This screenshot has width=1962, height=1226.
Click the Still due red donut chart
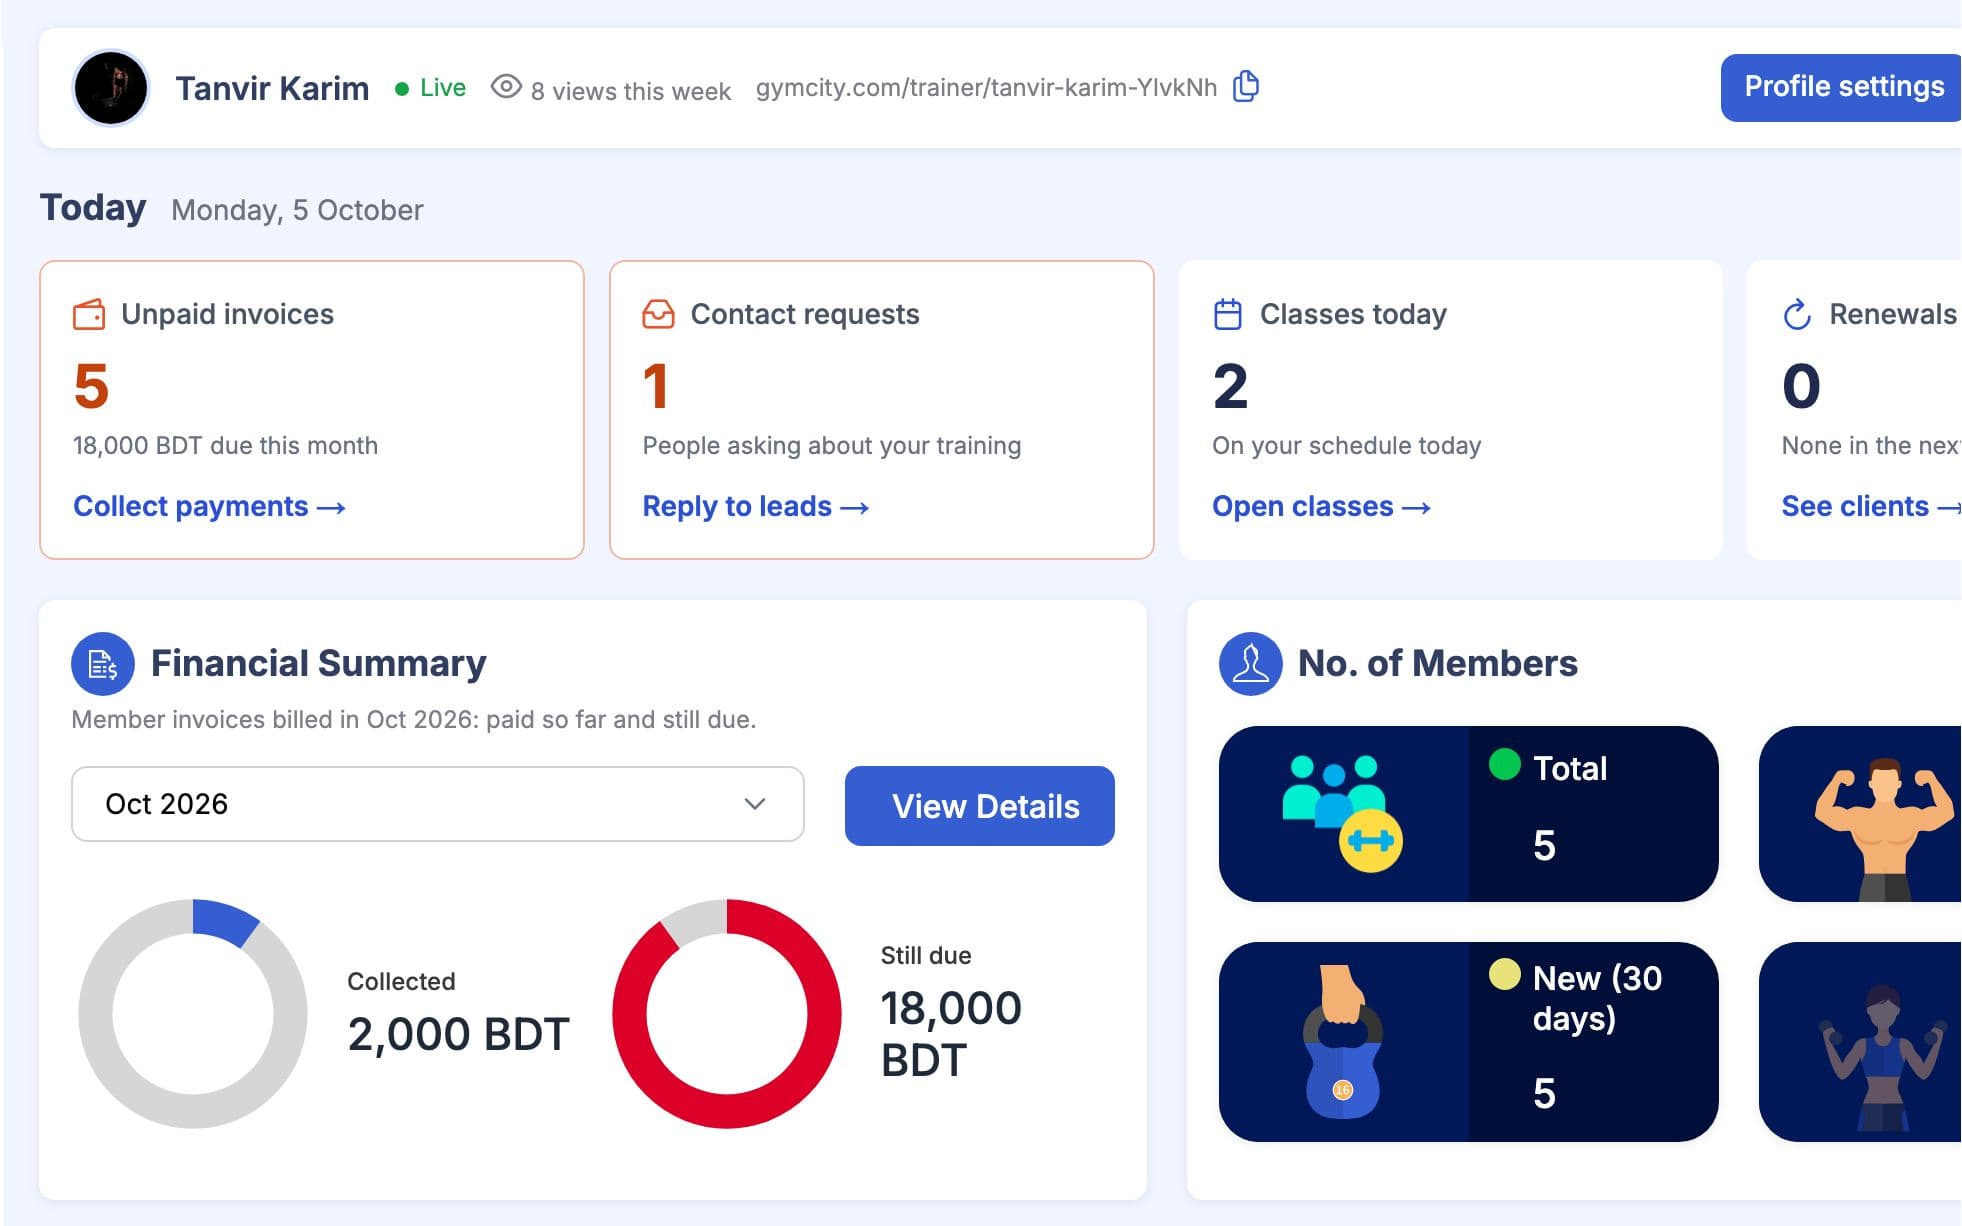727,1014
